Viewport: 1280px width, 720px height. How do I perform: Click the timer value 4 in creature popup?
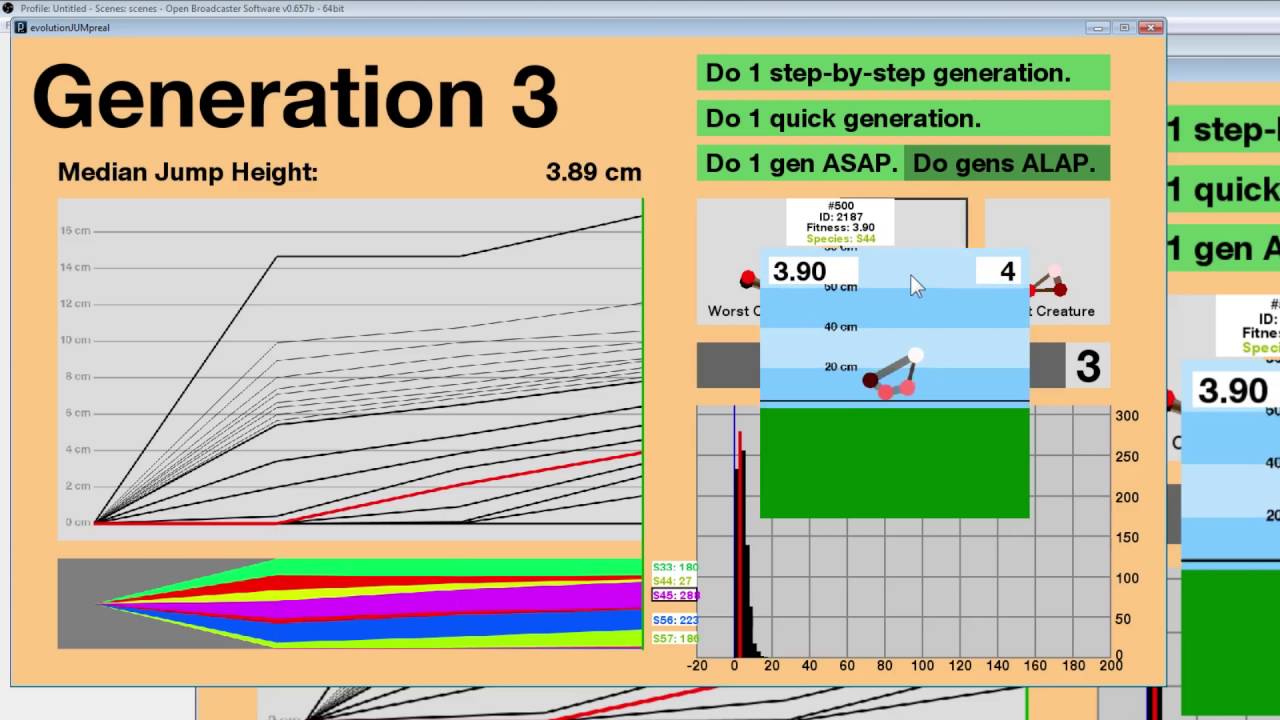(x=1000, y=271)
